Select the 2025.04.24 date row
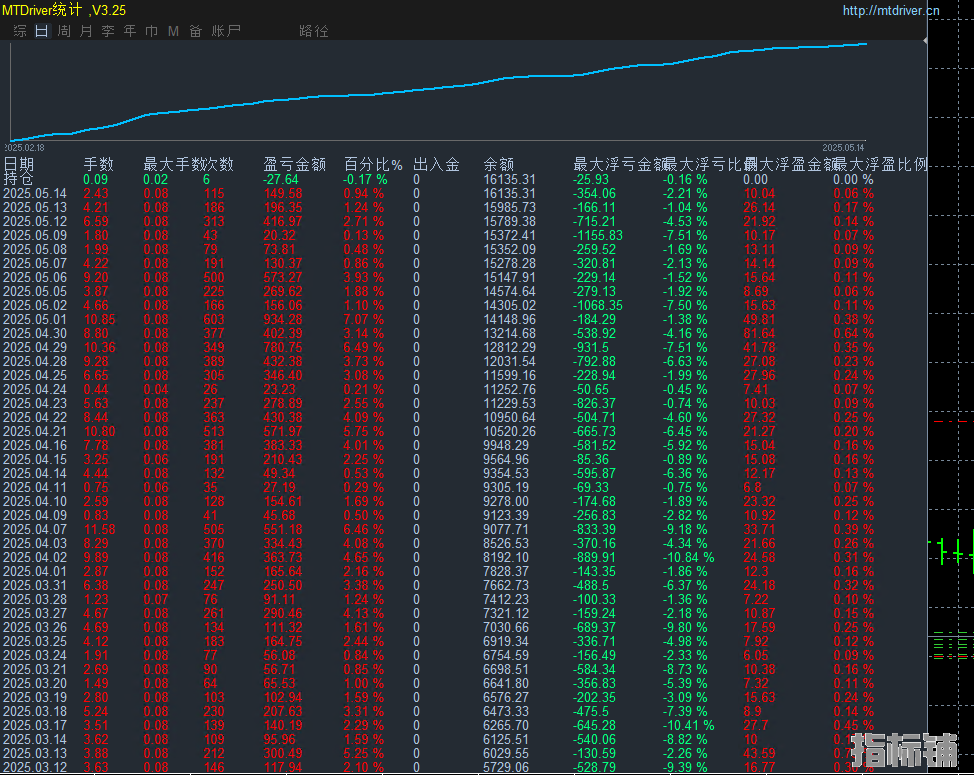 click(x=35, y=389)
